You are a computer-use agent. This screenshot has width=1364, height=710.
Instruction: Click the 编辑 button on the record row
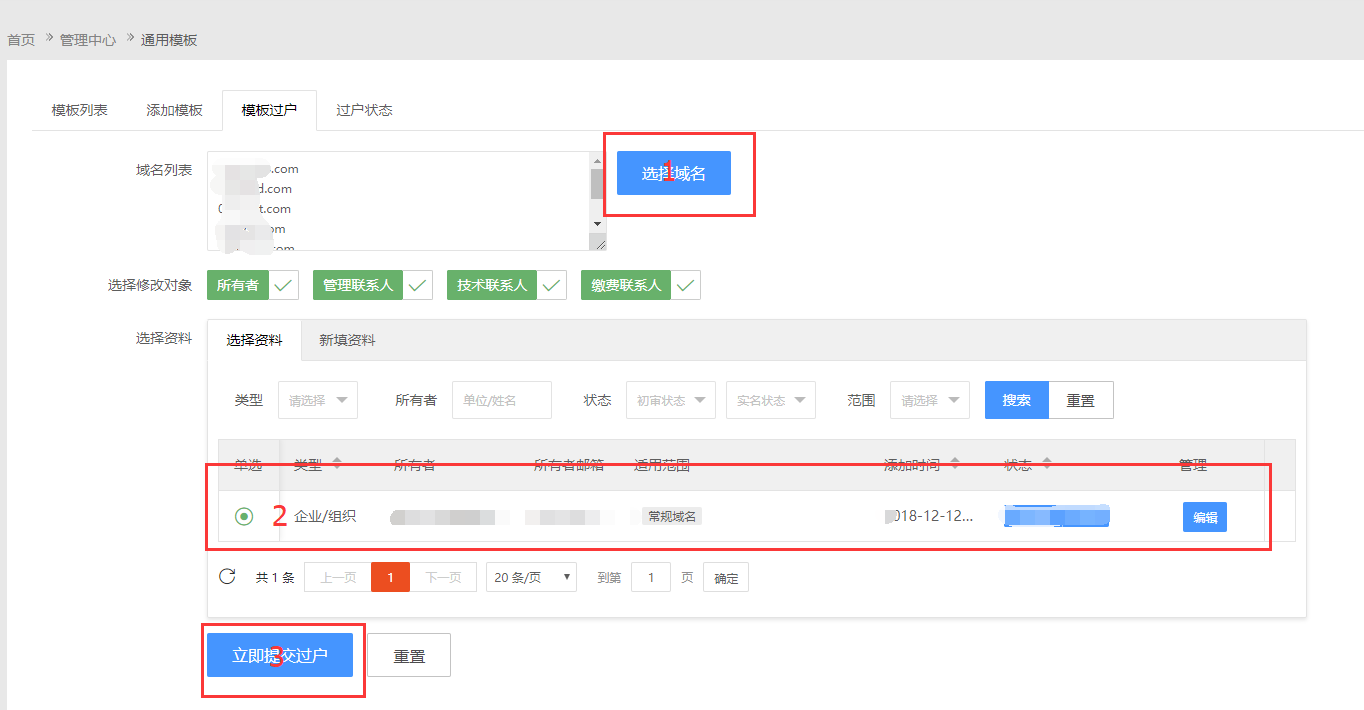pyautogui.click(x=1204, y=516)
